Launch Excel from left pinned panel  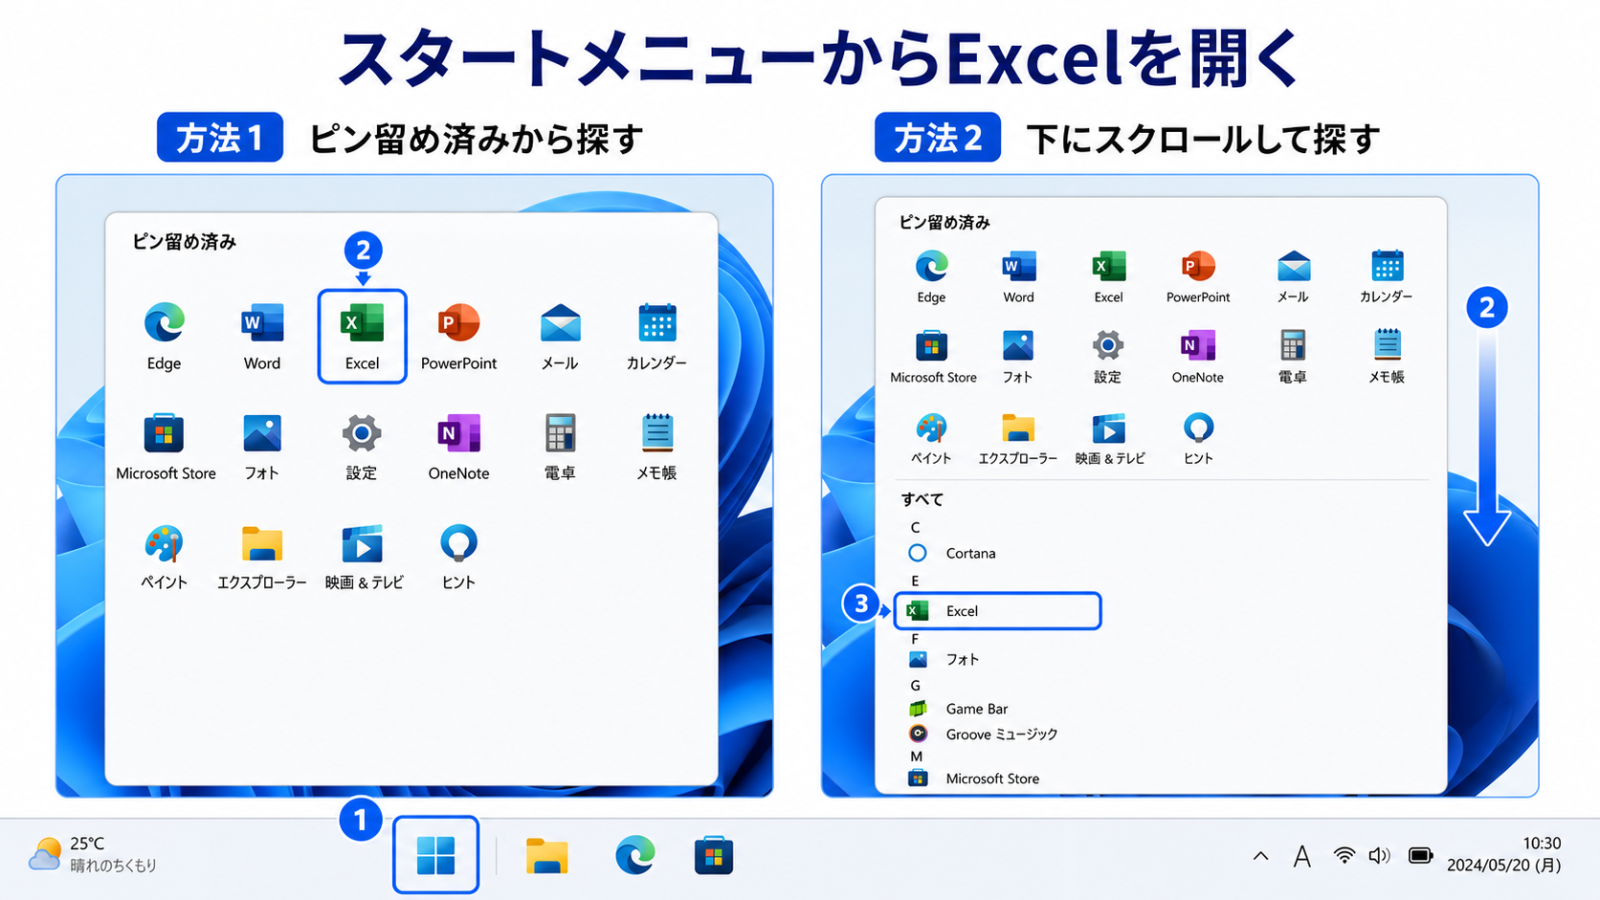[x=362, y=336]
